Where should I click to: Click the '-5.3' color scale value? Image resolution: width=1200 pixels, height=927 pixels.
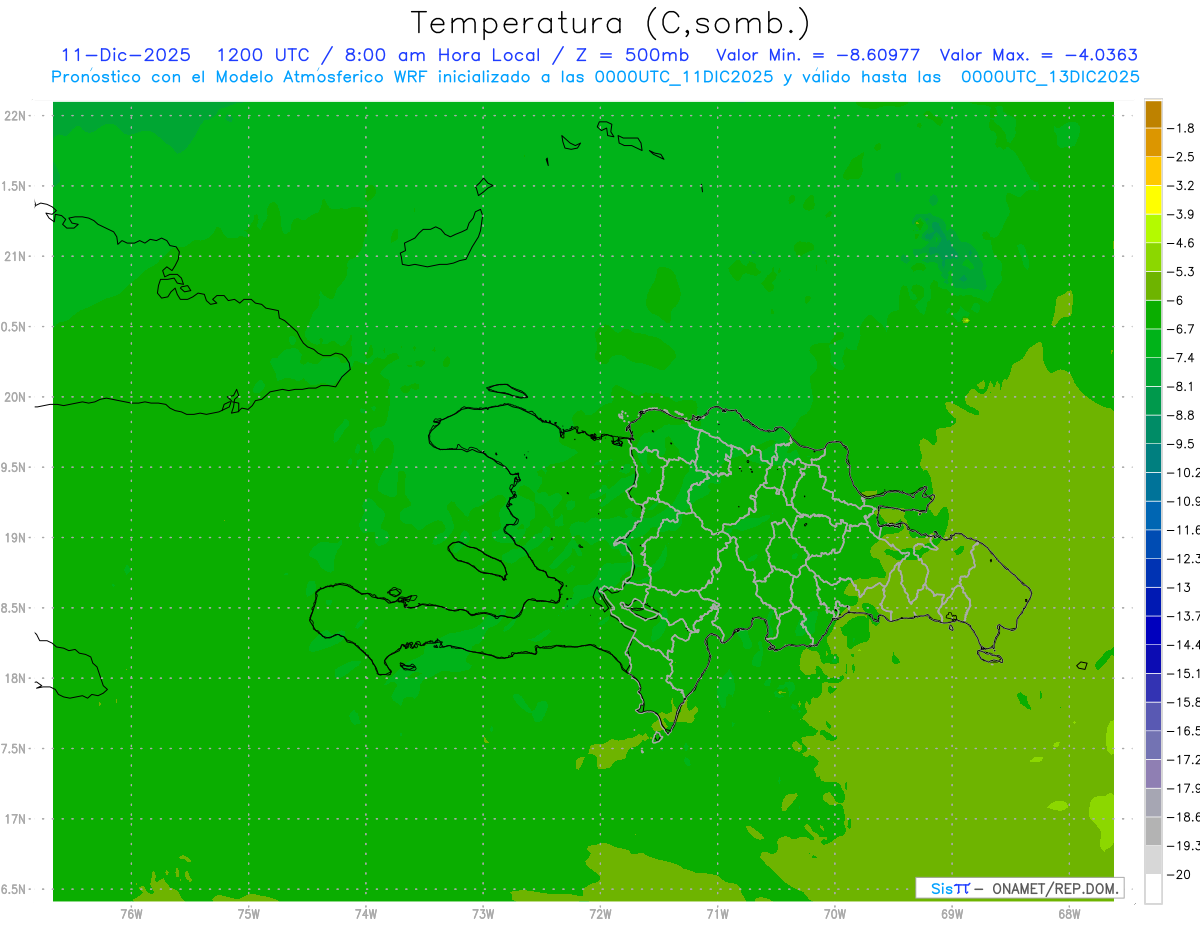[1182, 272]
